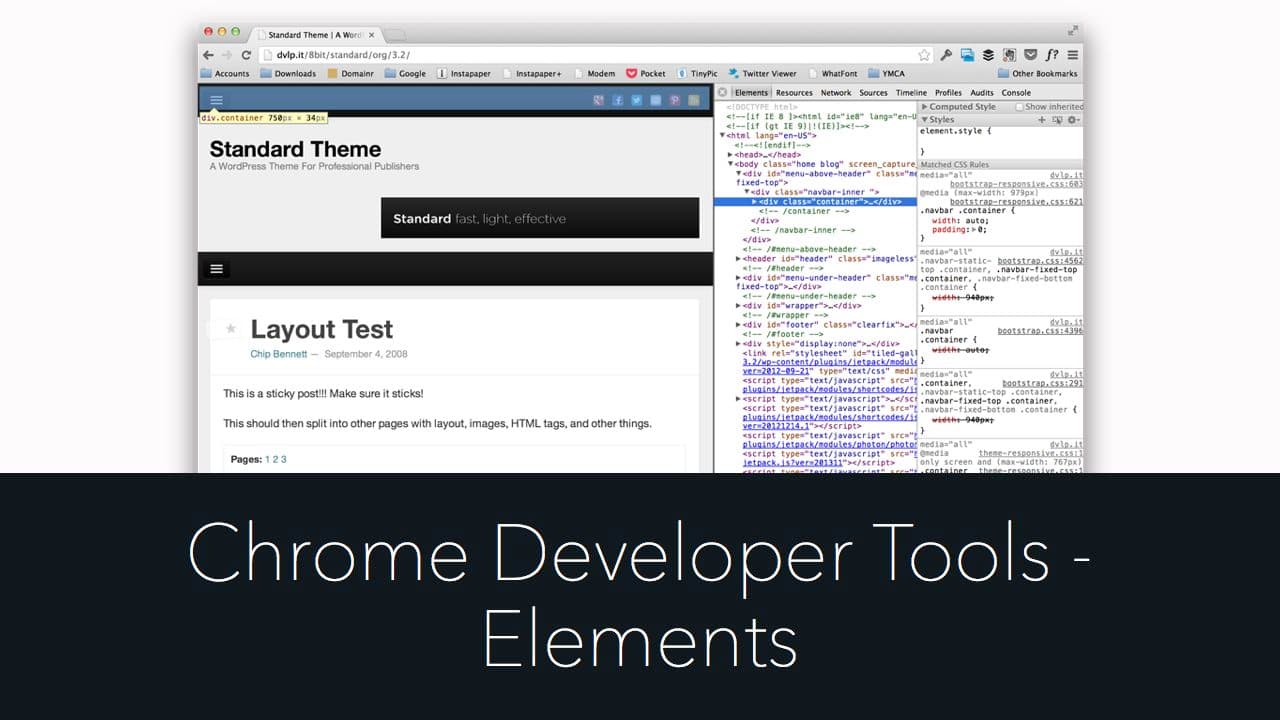Open Chip Bennett author link
Image resolution: width=1280 pixels, height=720 pixels.
tap(278, 354)
